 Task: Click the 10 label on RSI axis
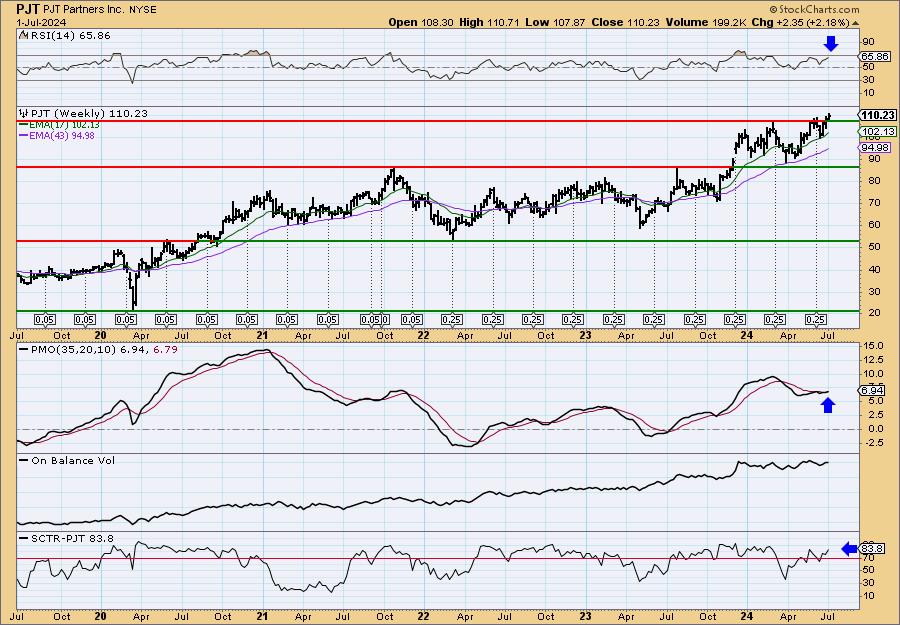click(869, 93)
